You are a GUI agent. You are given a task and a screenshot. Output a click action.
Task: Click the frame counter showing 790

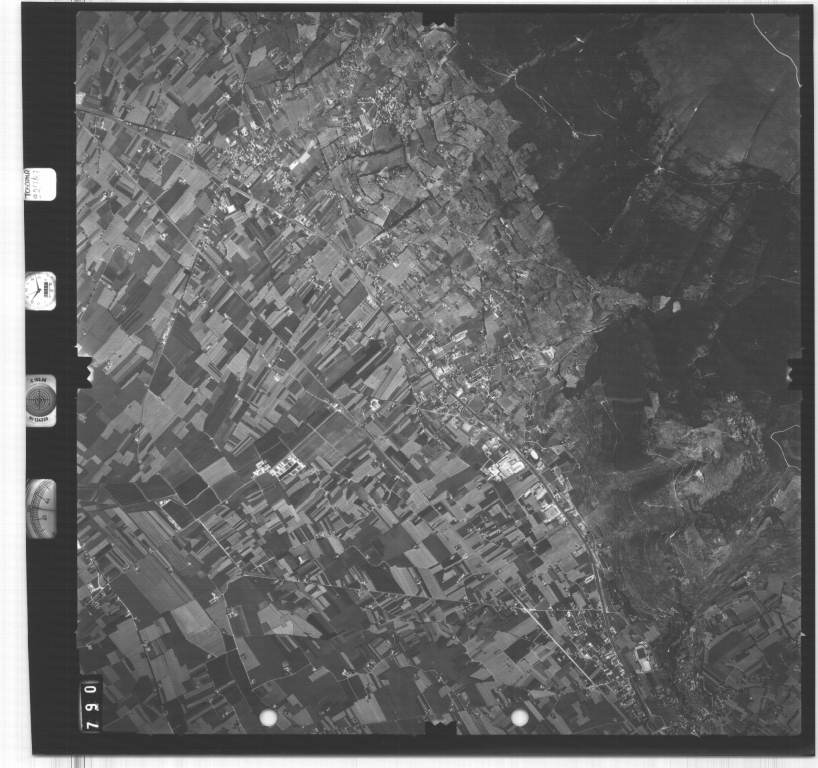pyautogui.click(x=91, y=704)
